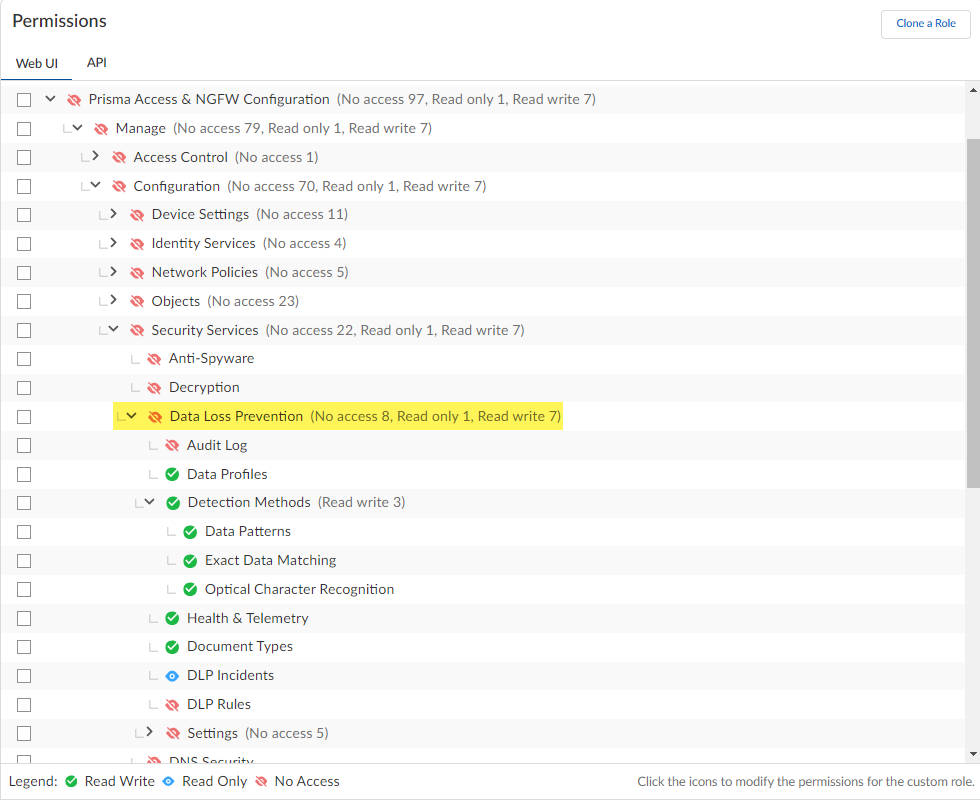Select the Decryption label
This screenshot has height=800, width=980.
pyautogui.click(x=204, y=388)
